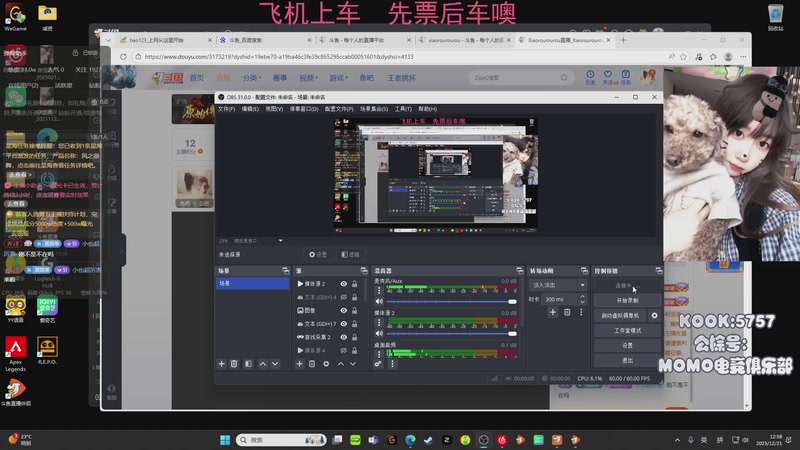Increase the transition duration with the up stepper
This screenshot has height=450, width=800.
[582, 296]
